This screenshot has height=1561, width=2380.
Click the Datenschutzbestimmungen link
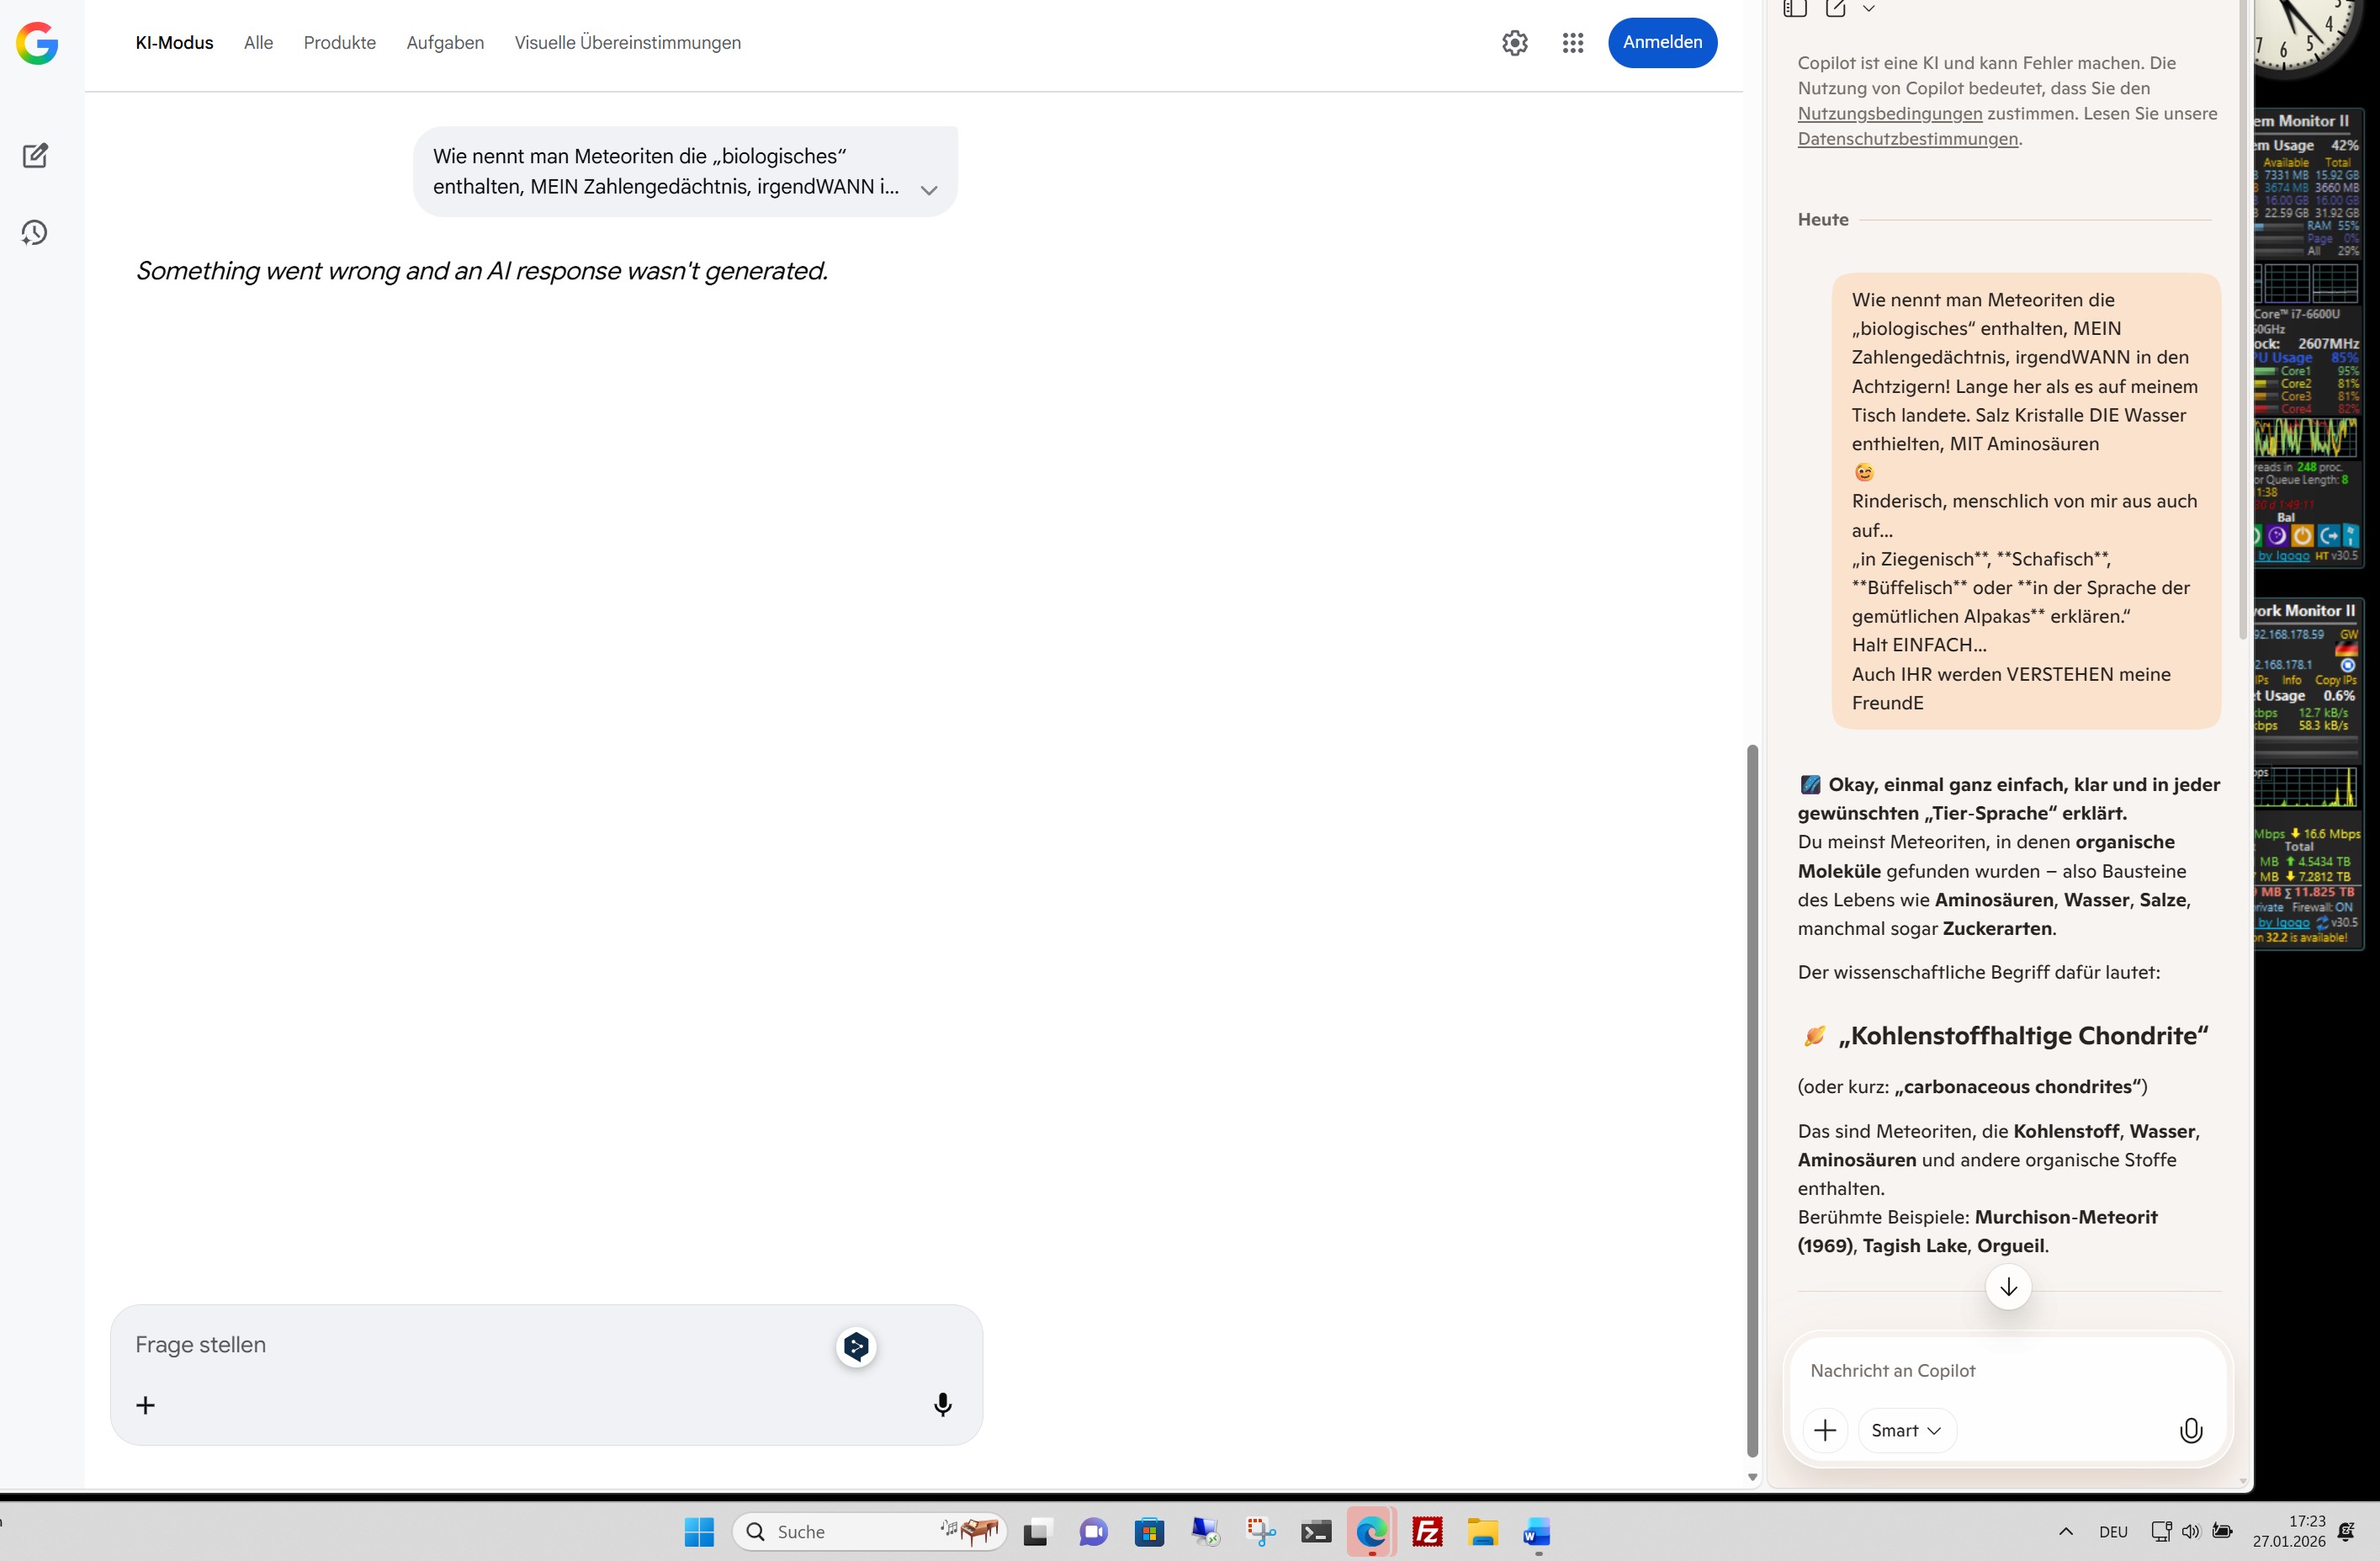point(1907,139)
